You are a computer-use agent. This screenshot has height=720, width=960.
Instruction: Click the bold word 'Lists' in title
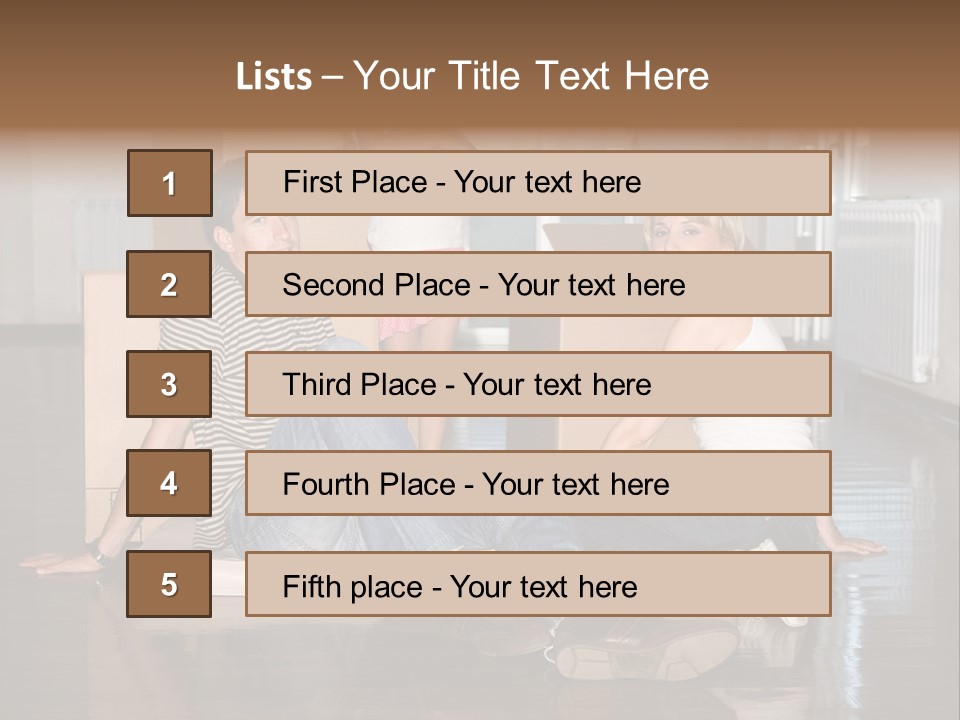[x=274, y=76]
